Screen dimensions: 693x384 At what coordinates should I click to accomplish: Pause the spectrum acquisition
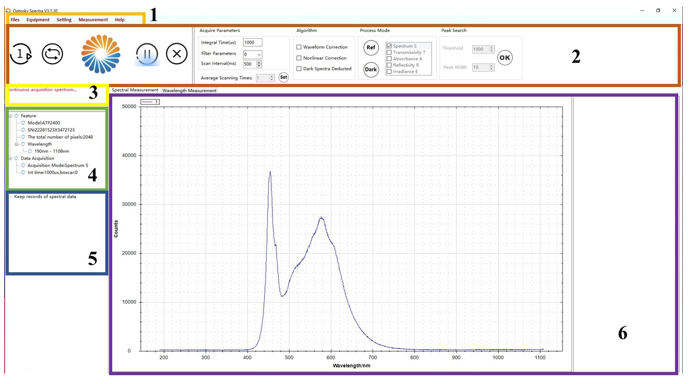(x=147, y=54)
